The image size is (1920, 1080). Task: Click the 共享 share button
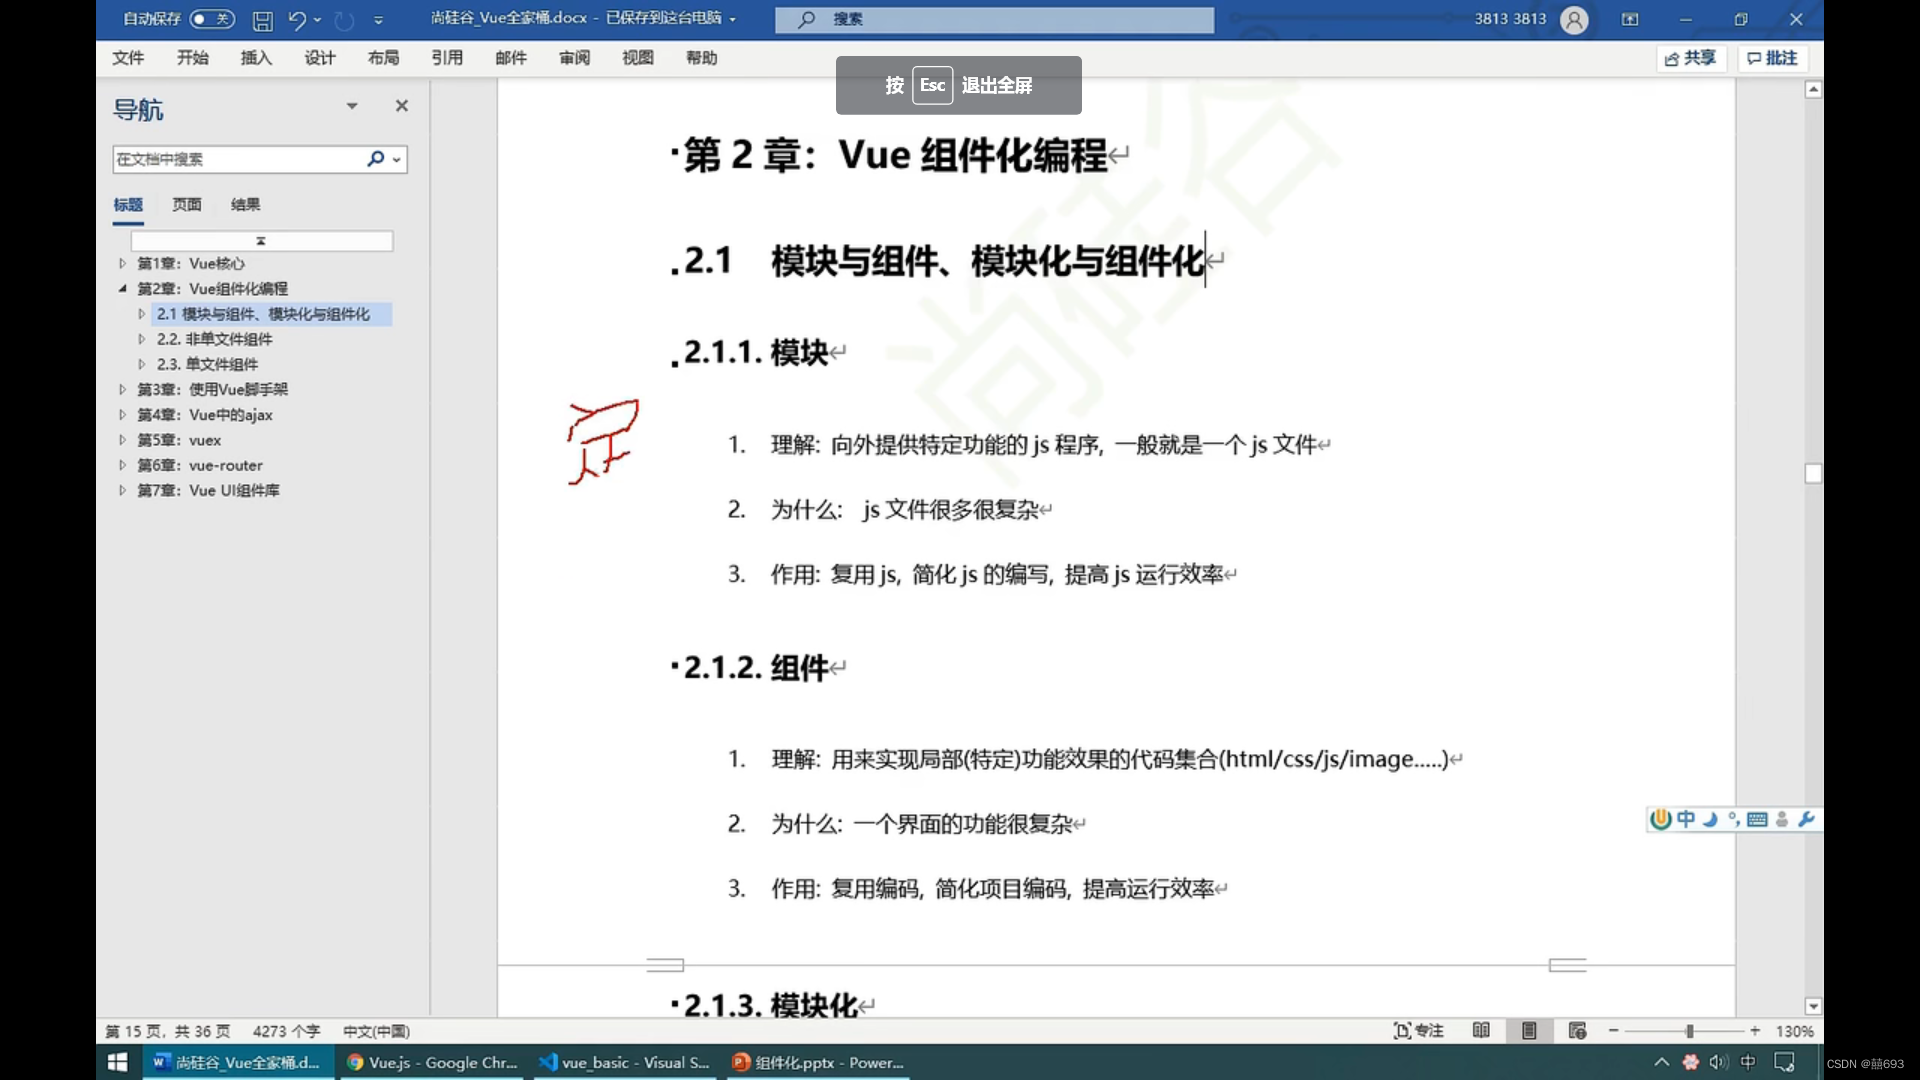coord(1690,58)
